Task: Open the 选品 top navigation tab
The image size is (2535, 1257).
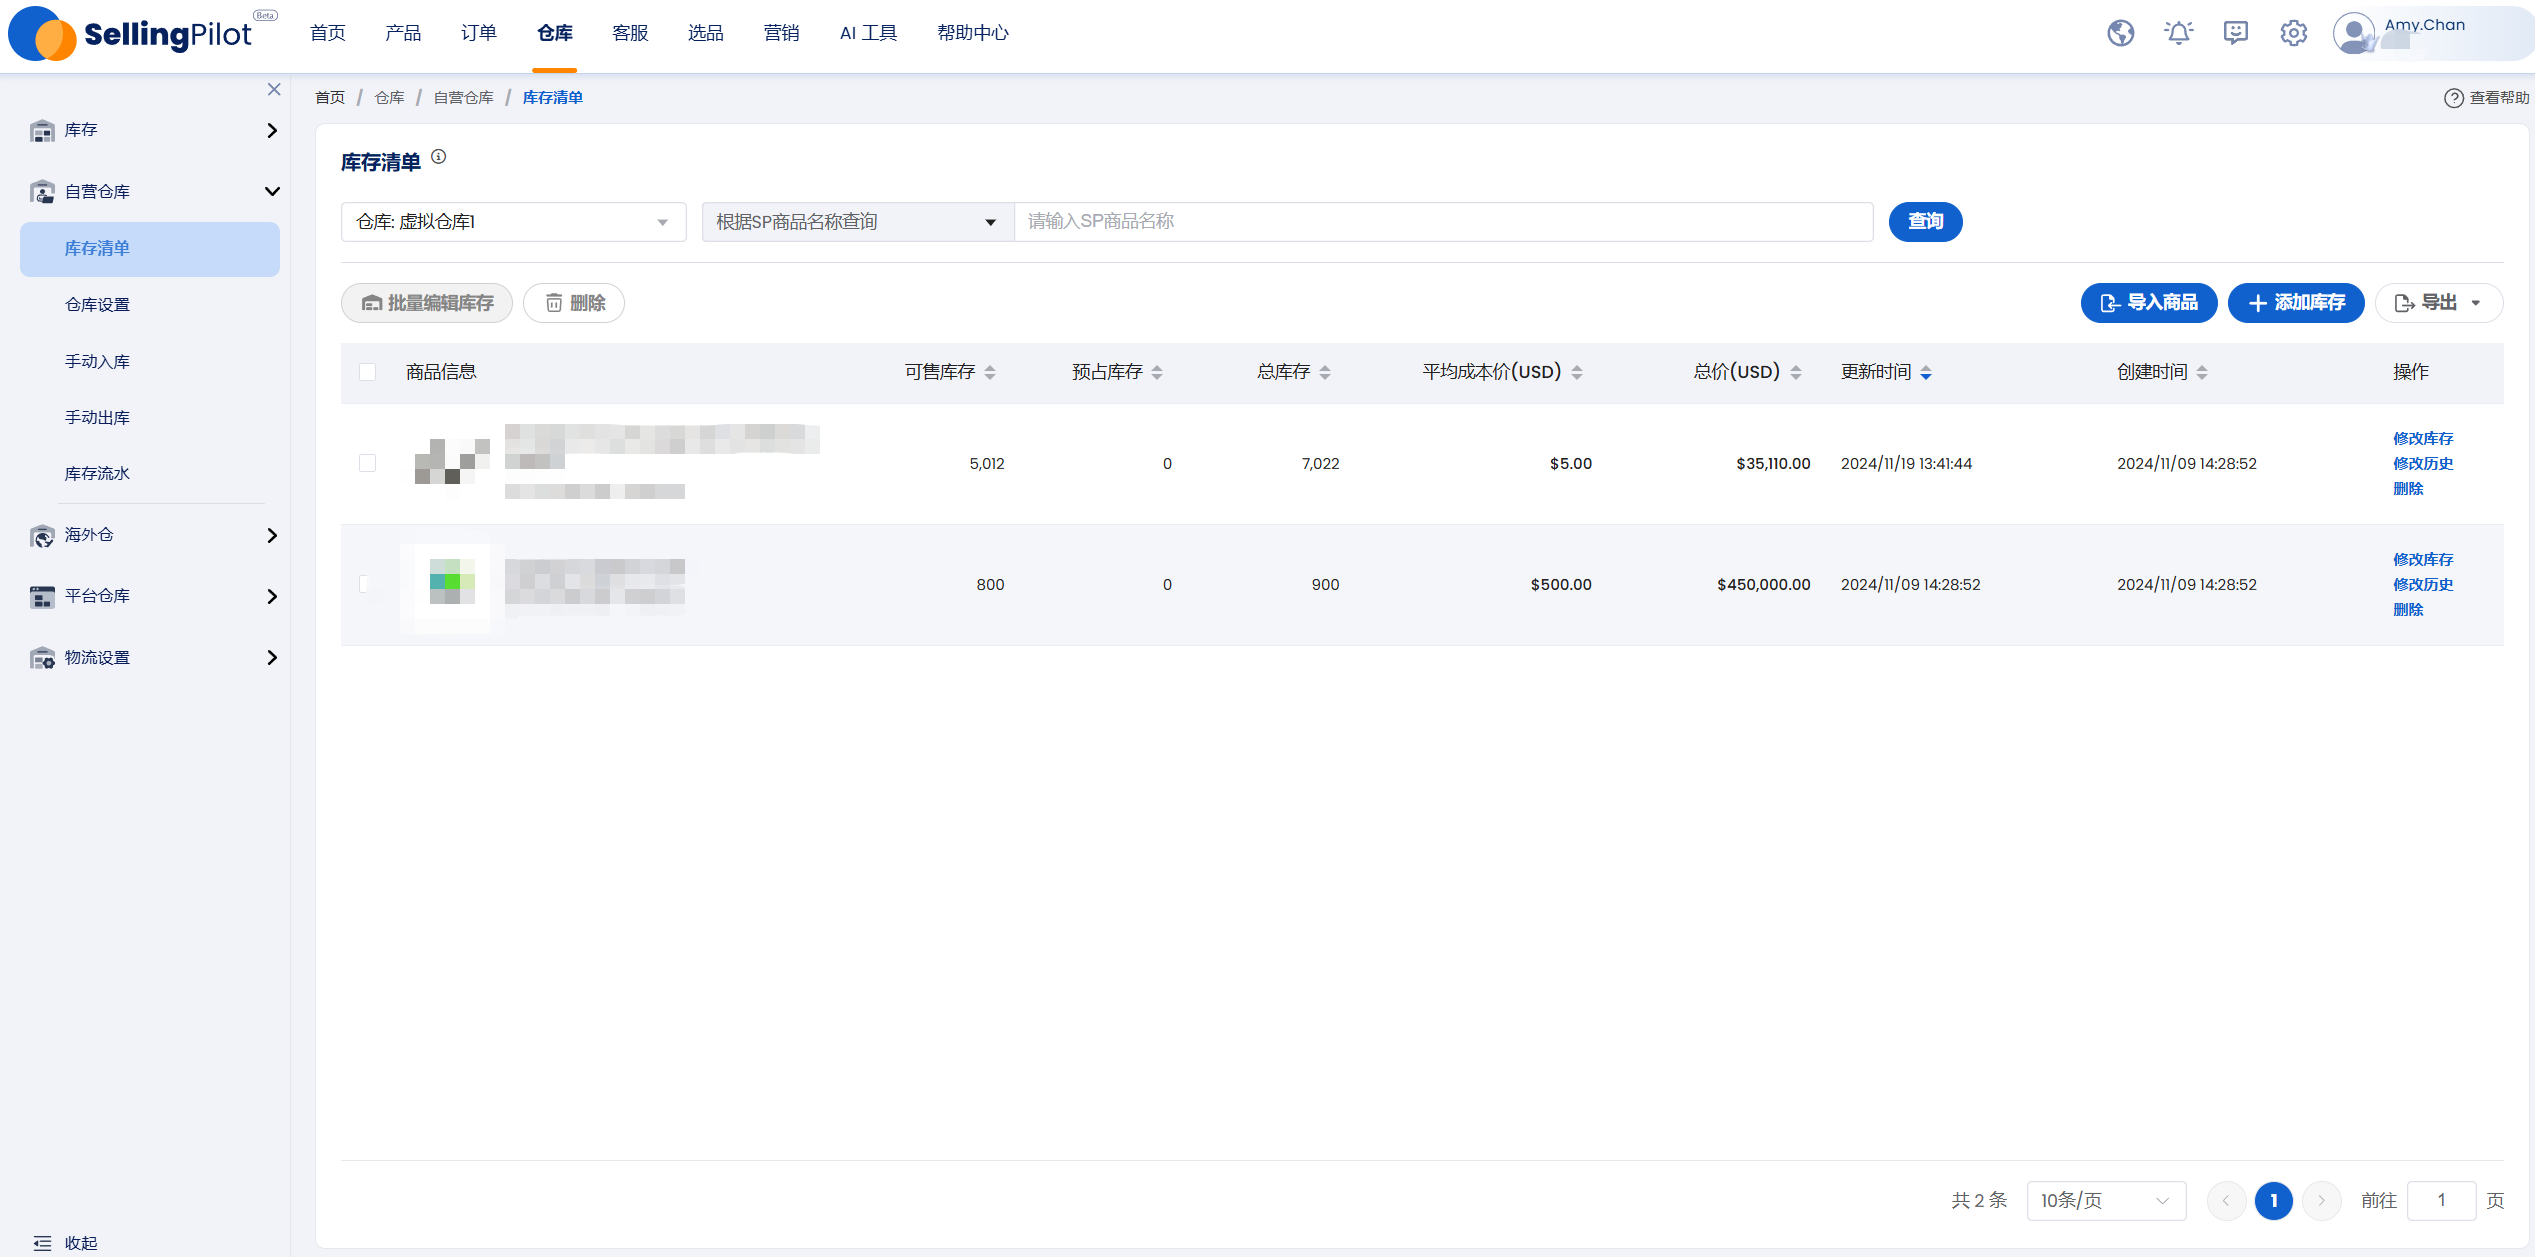Action: [706, 33]
